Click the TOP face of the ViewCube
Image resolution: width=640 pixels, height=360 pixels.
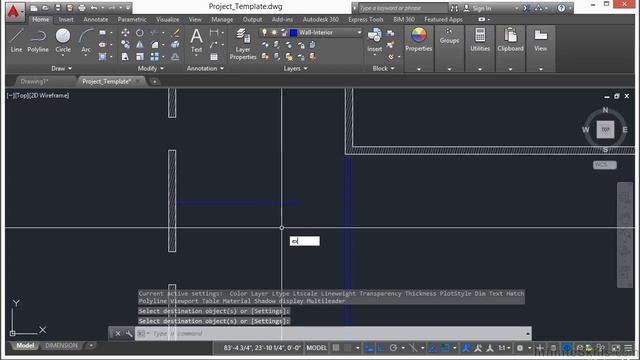tap(605, 129)
